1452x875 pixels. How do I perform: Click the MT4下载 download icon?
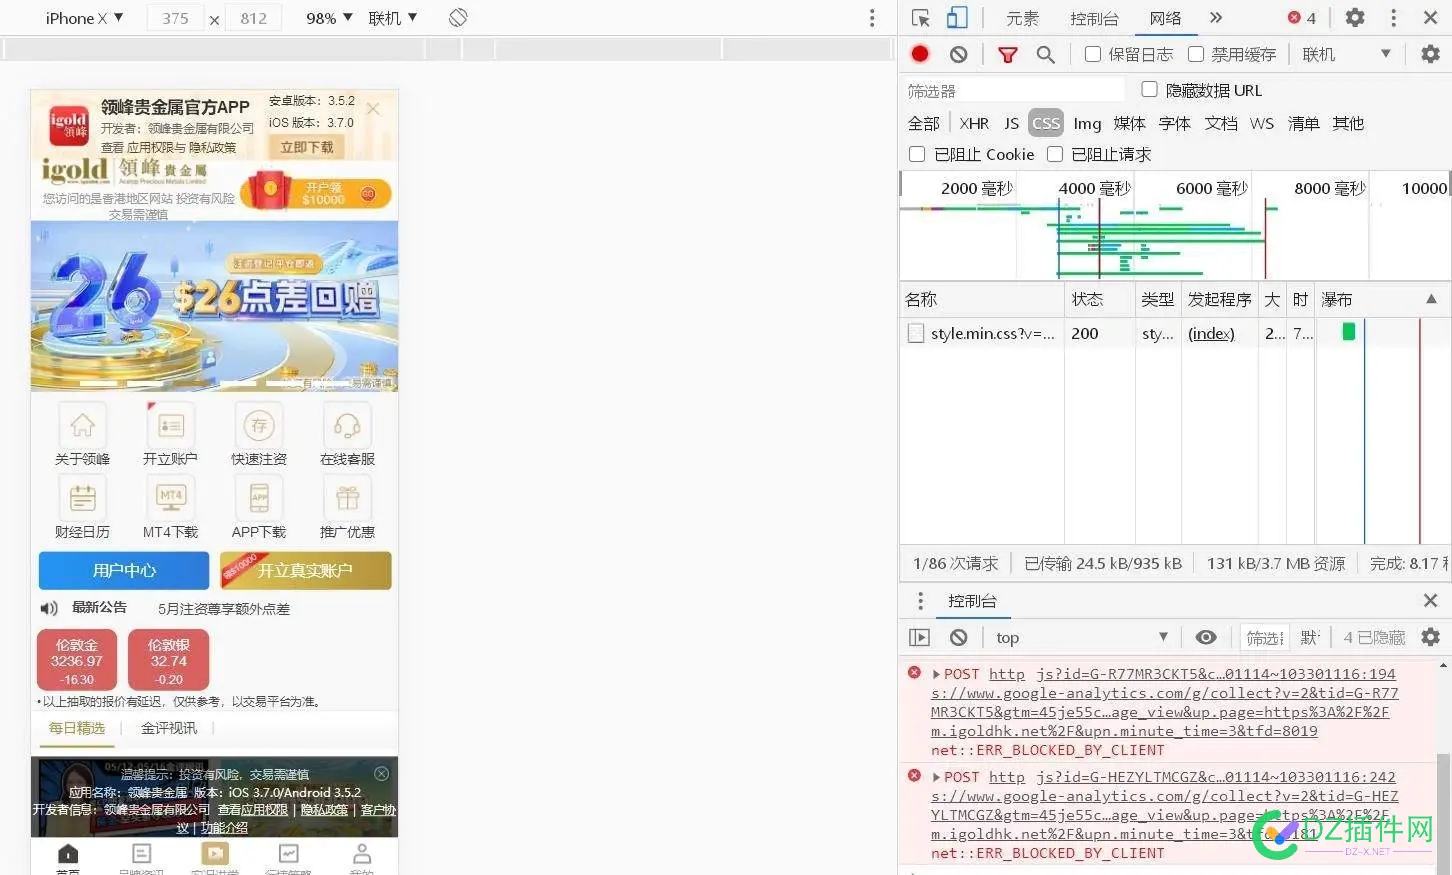[x=170, y=496]
